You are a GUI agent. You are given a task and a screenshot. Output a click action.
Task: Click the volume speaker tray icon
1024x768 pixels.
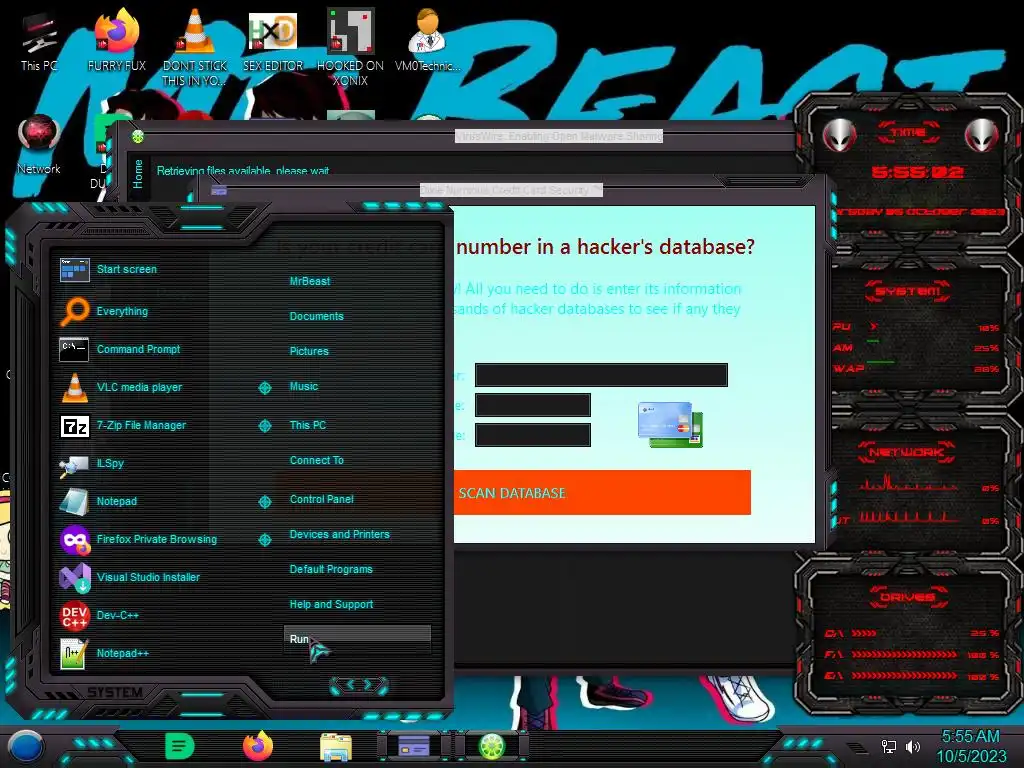(x=913, y=746)
